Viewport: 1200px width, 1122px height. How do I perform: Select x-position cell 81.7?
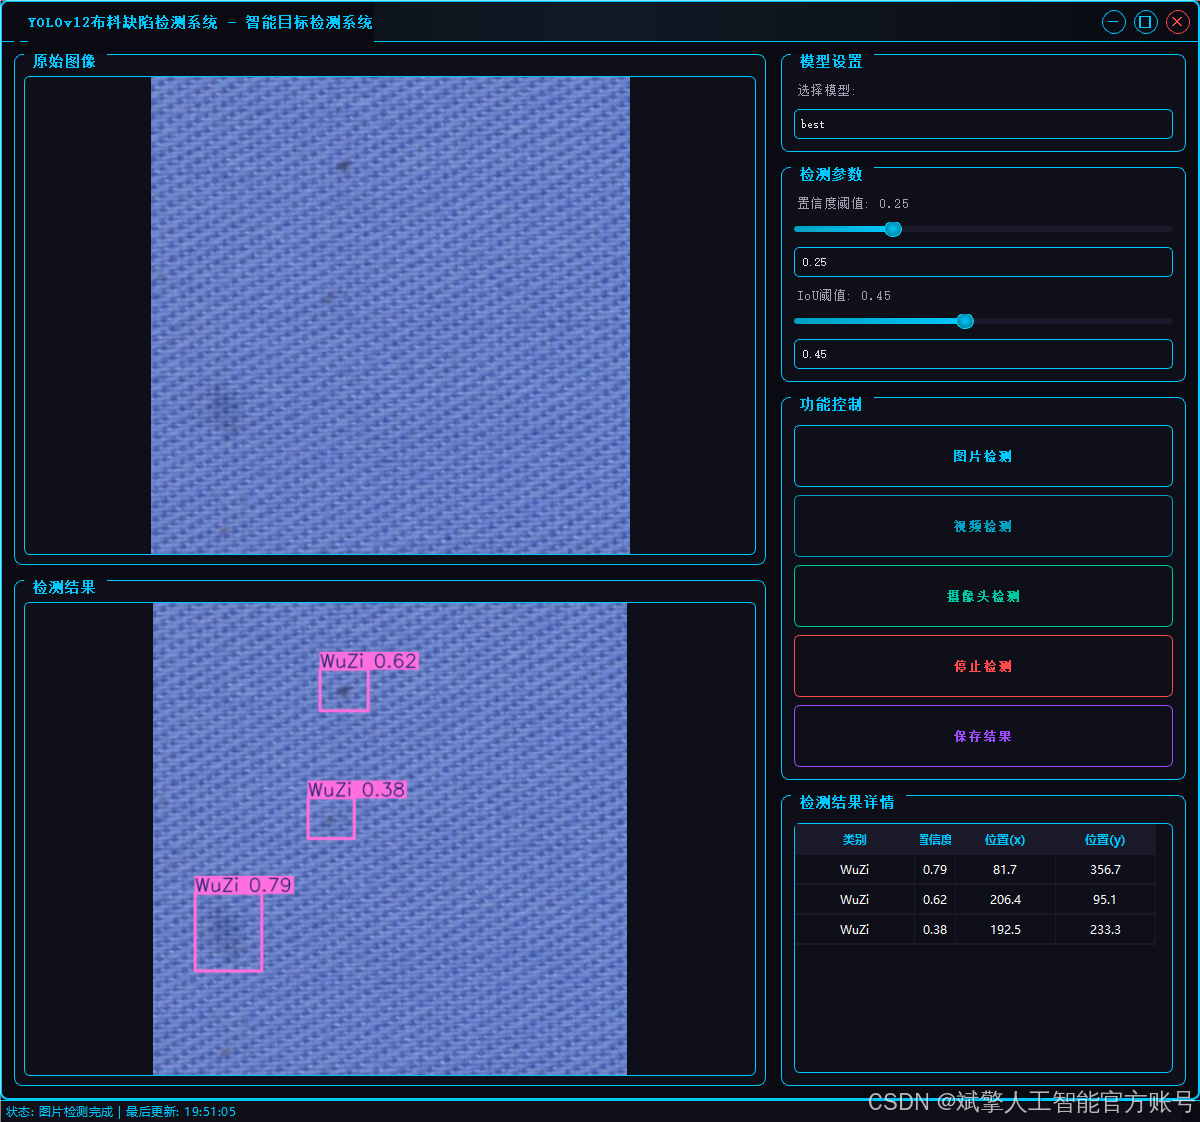(1005, 870)
